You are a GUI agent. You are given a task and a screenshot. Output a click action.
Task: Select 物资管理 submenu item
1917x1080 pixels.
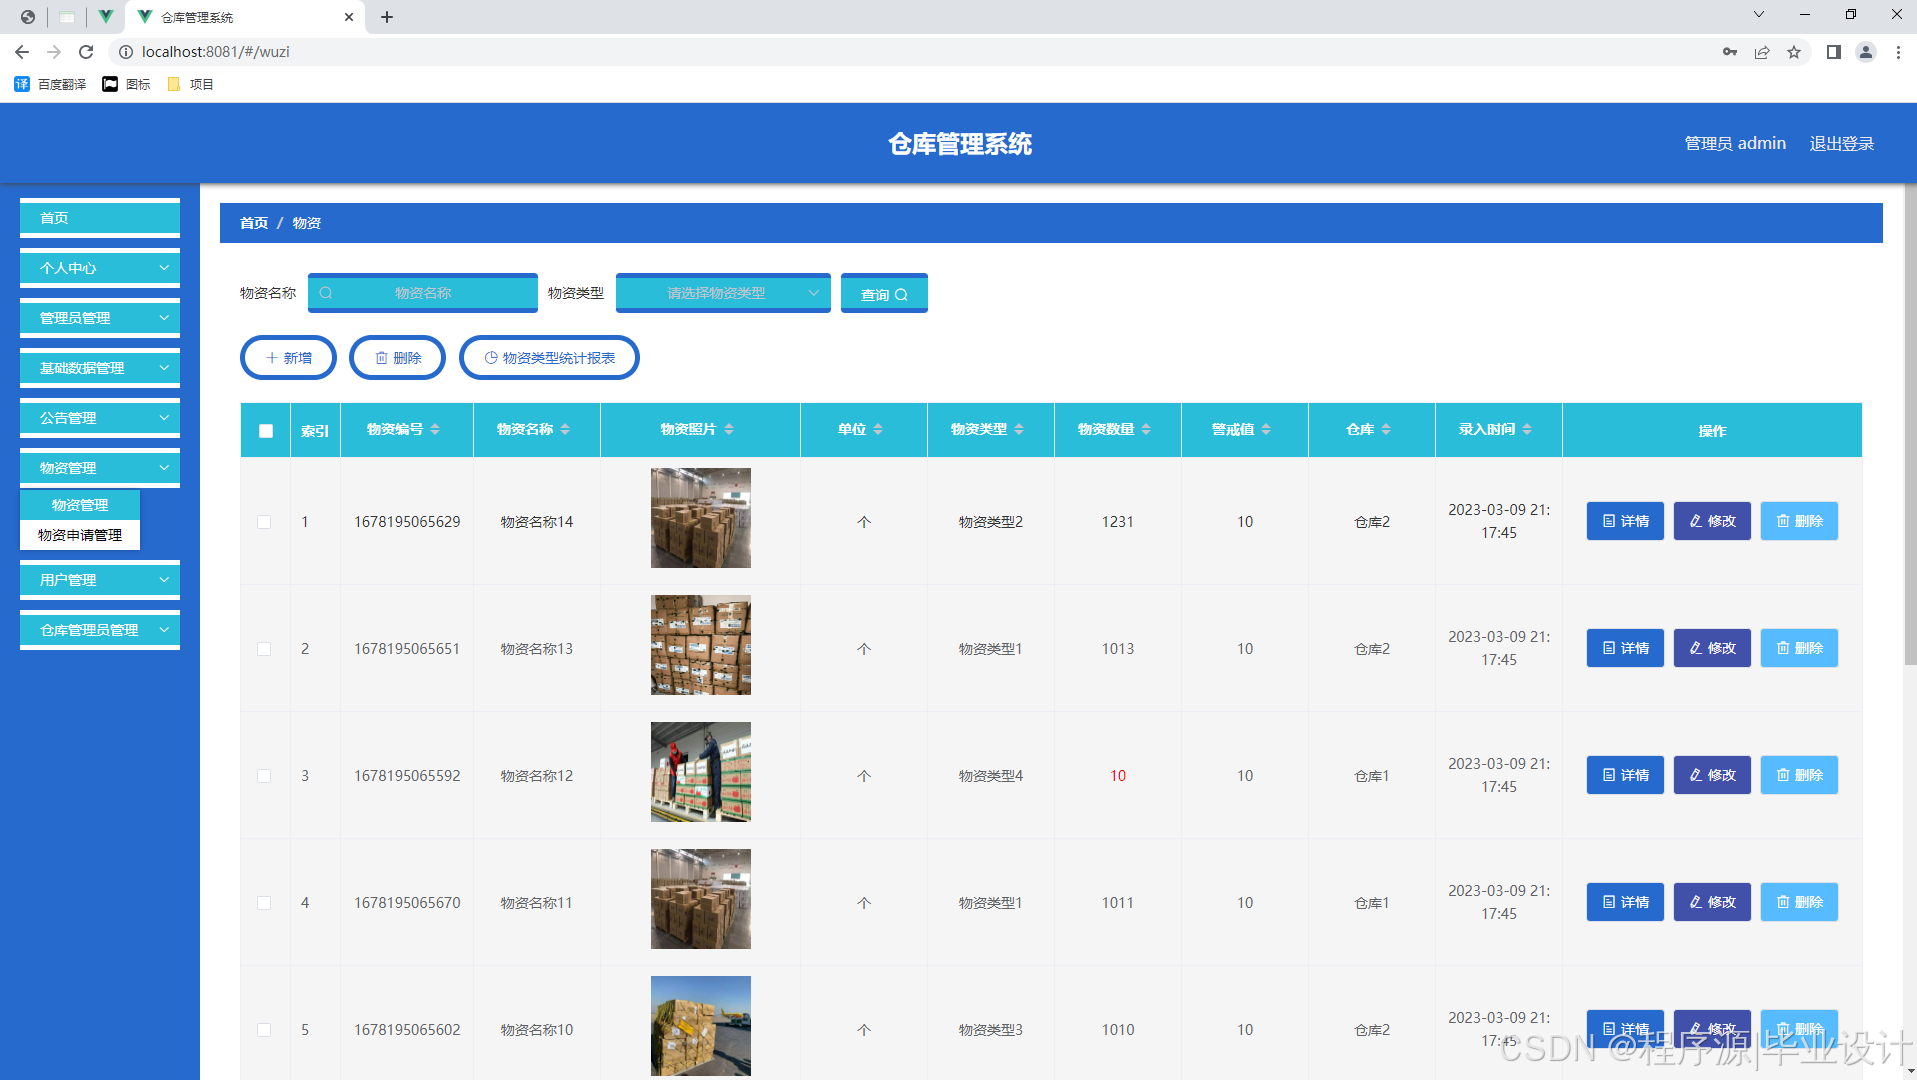coord(80,505)
